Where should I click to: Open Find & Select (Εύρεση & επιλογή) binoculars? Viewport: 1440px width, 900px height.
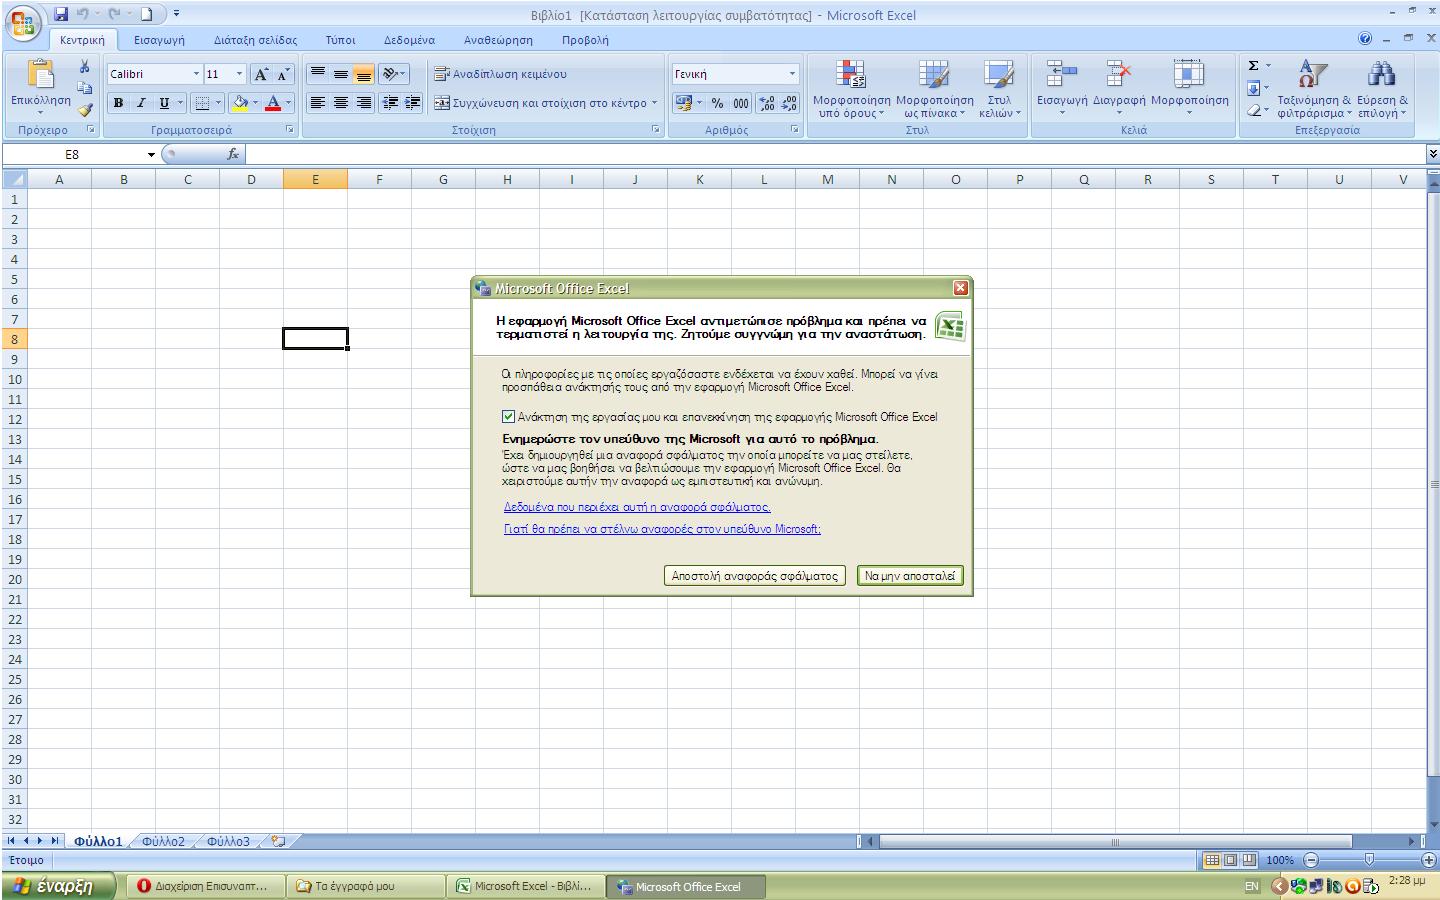coord(1382,89)
